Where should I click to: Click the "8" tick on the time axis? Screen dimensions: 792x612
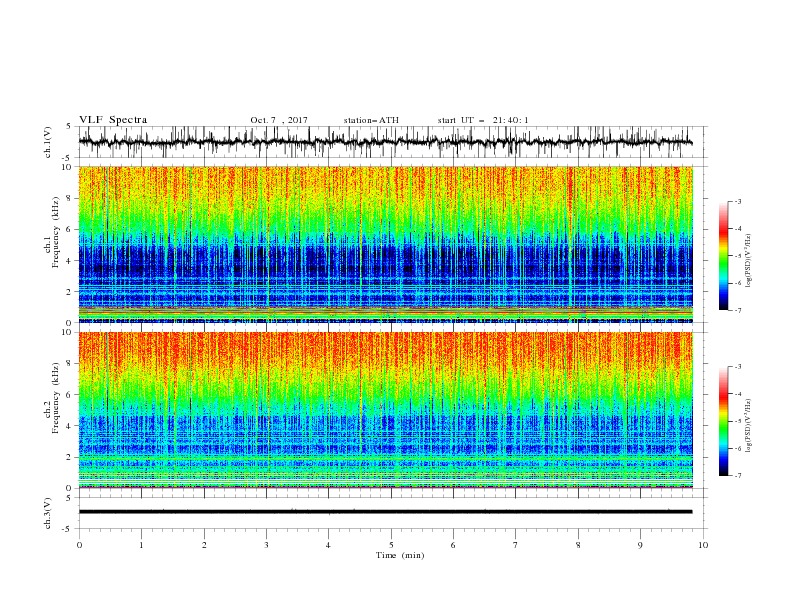[x=578, y=545]
